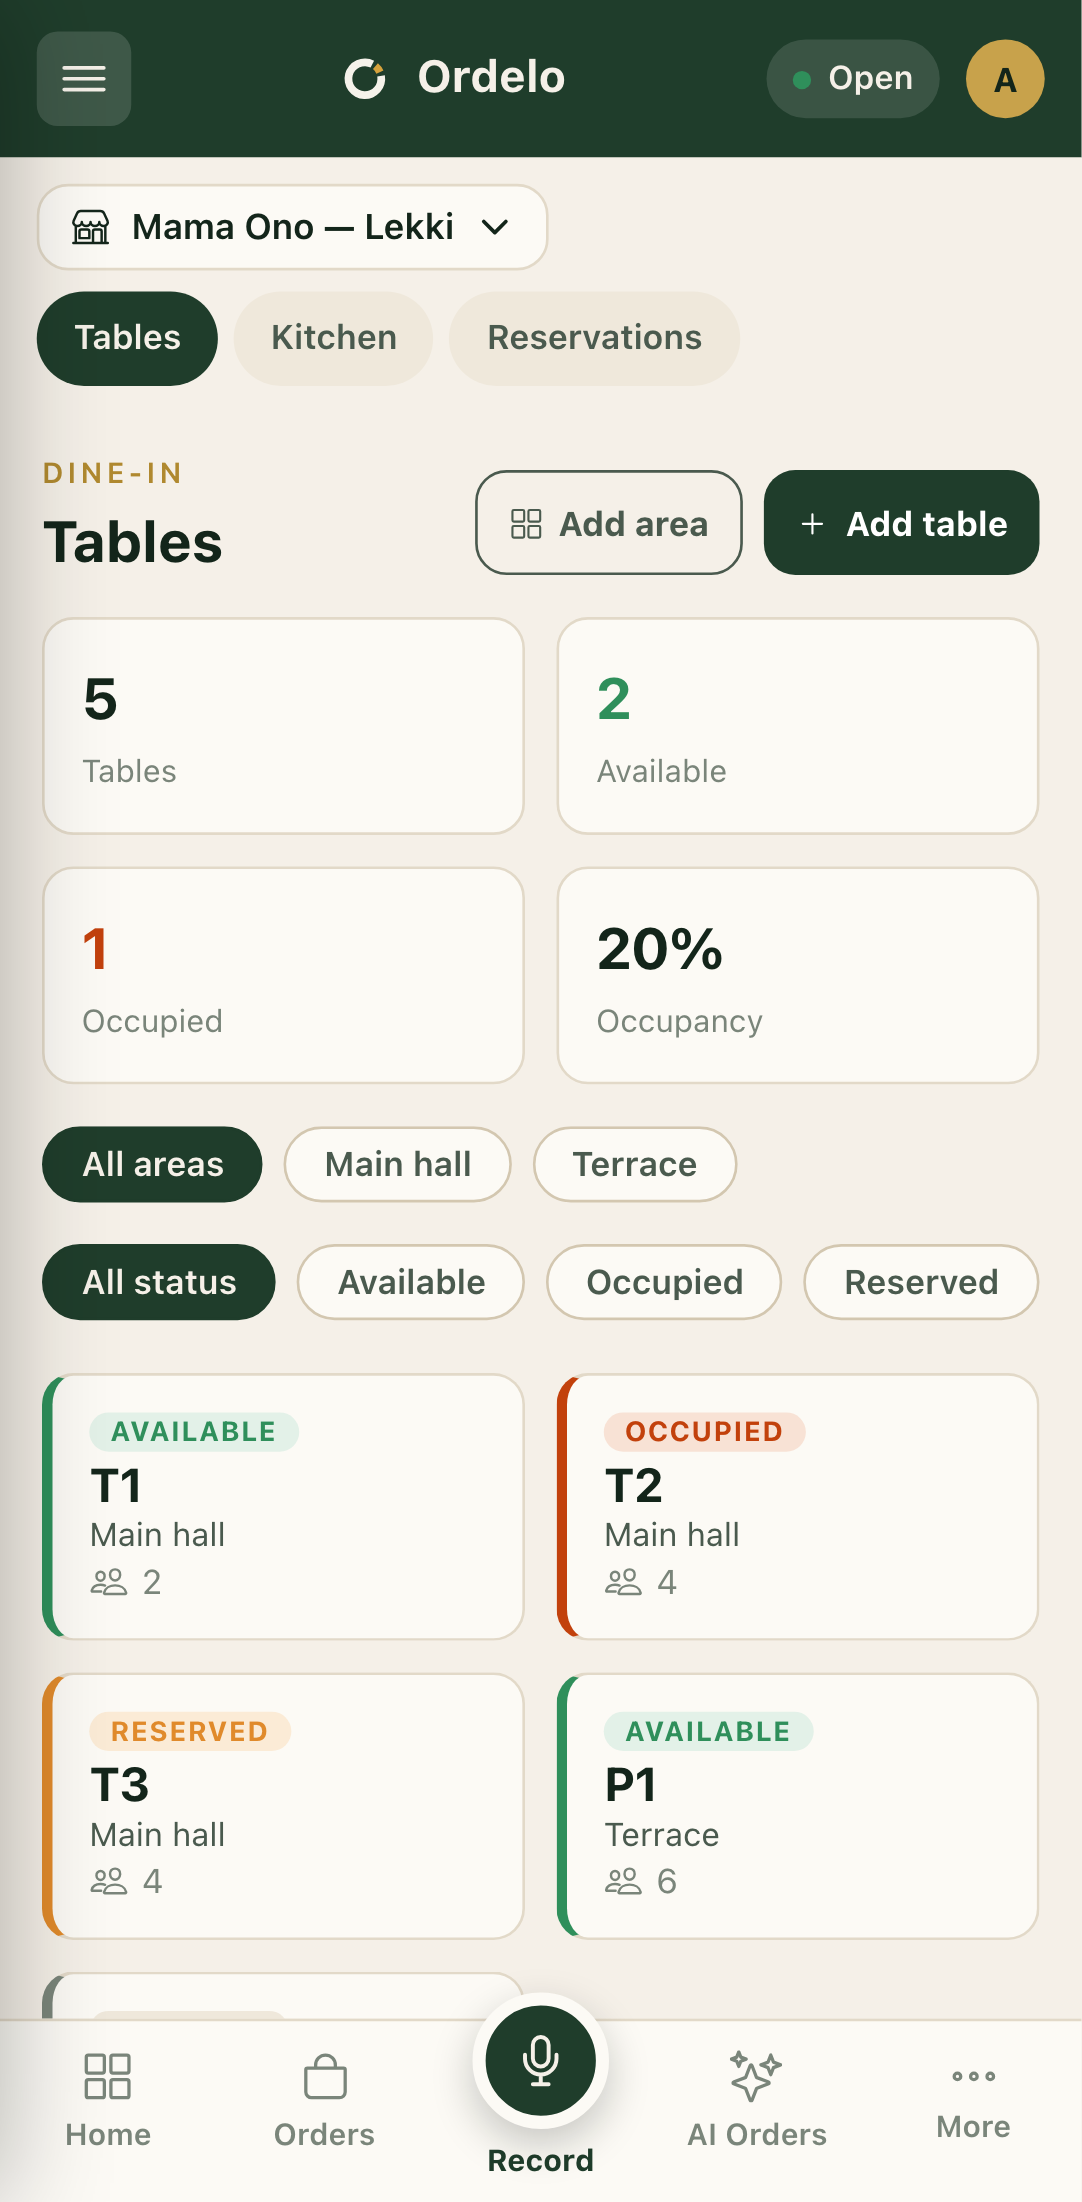Filter tables by Available status
The width and height of the screenshot is (1082, 2202).
tap(411, 1282)
